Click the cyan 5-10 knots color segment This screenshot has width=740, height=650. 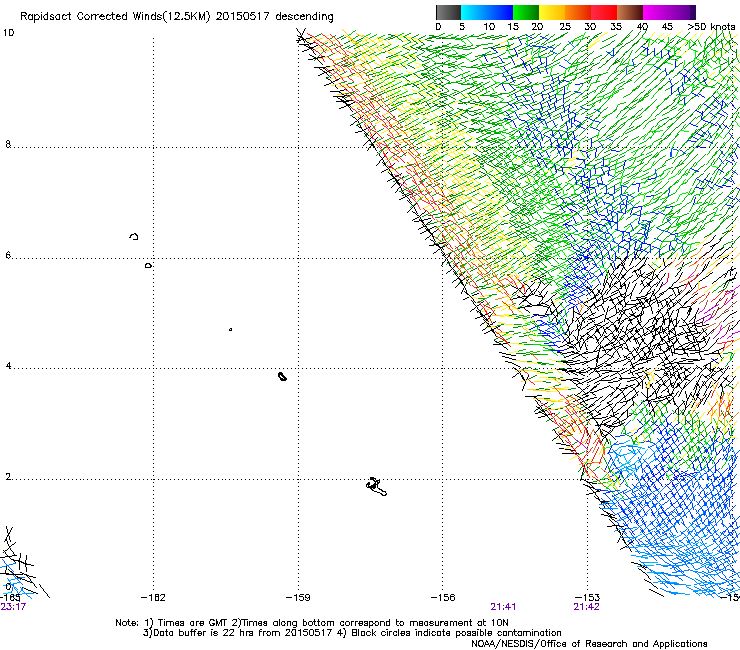[x=474, y=13]
